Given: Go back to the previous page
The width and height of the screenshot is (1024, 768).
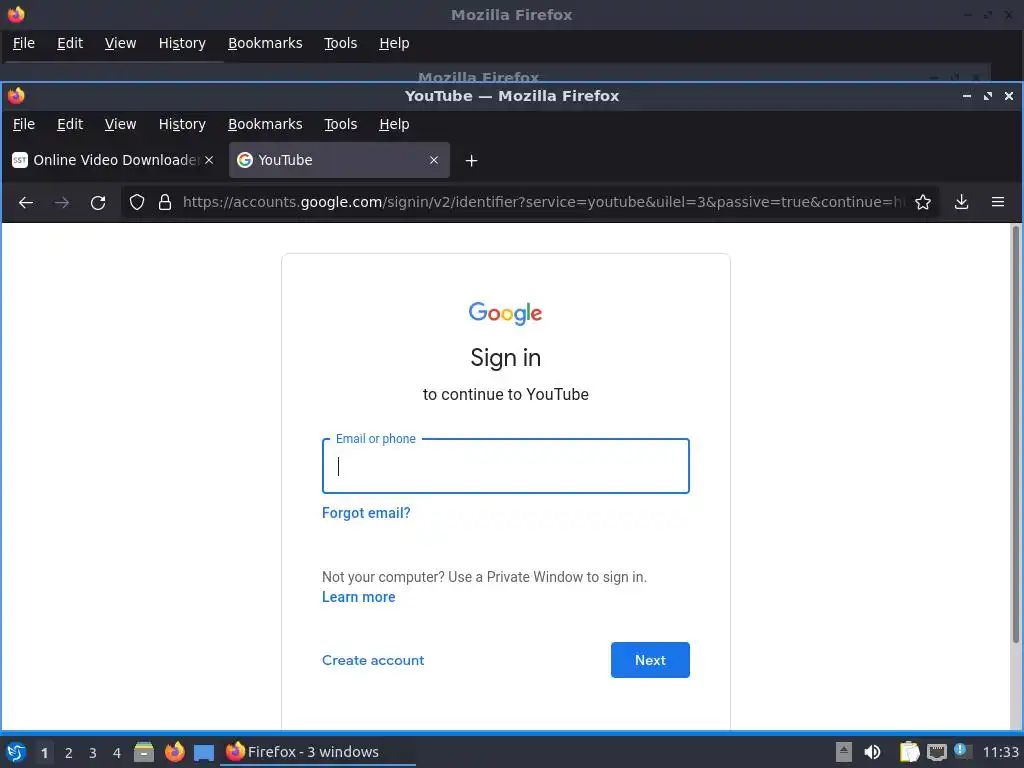Looking at the screenshot, I should click(25, 202).
